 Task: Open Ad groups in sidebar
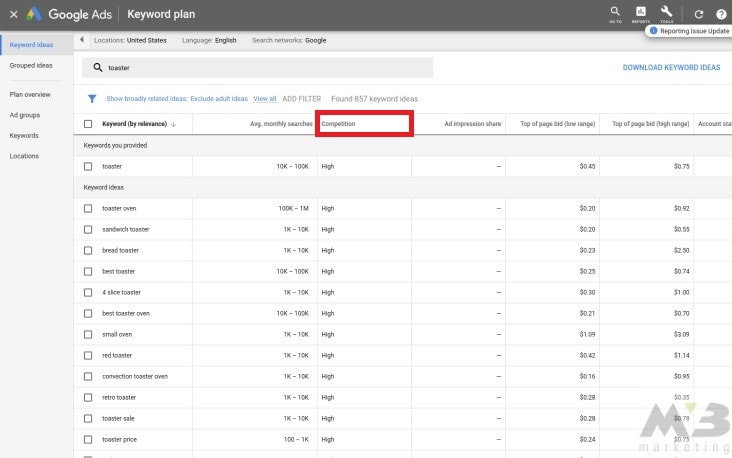pos(25,115)
